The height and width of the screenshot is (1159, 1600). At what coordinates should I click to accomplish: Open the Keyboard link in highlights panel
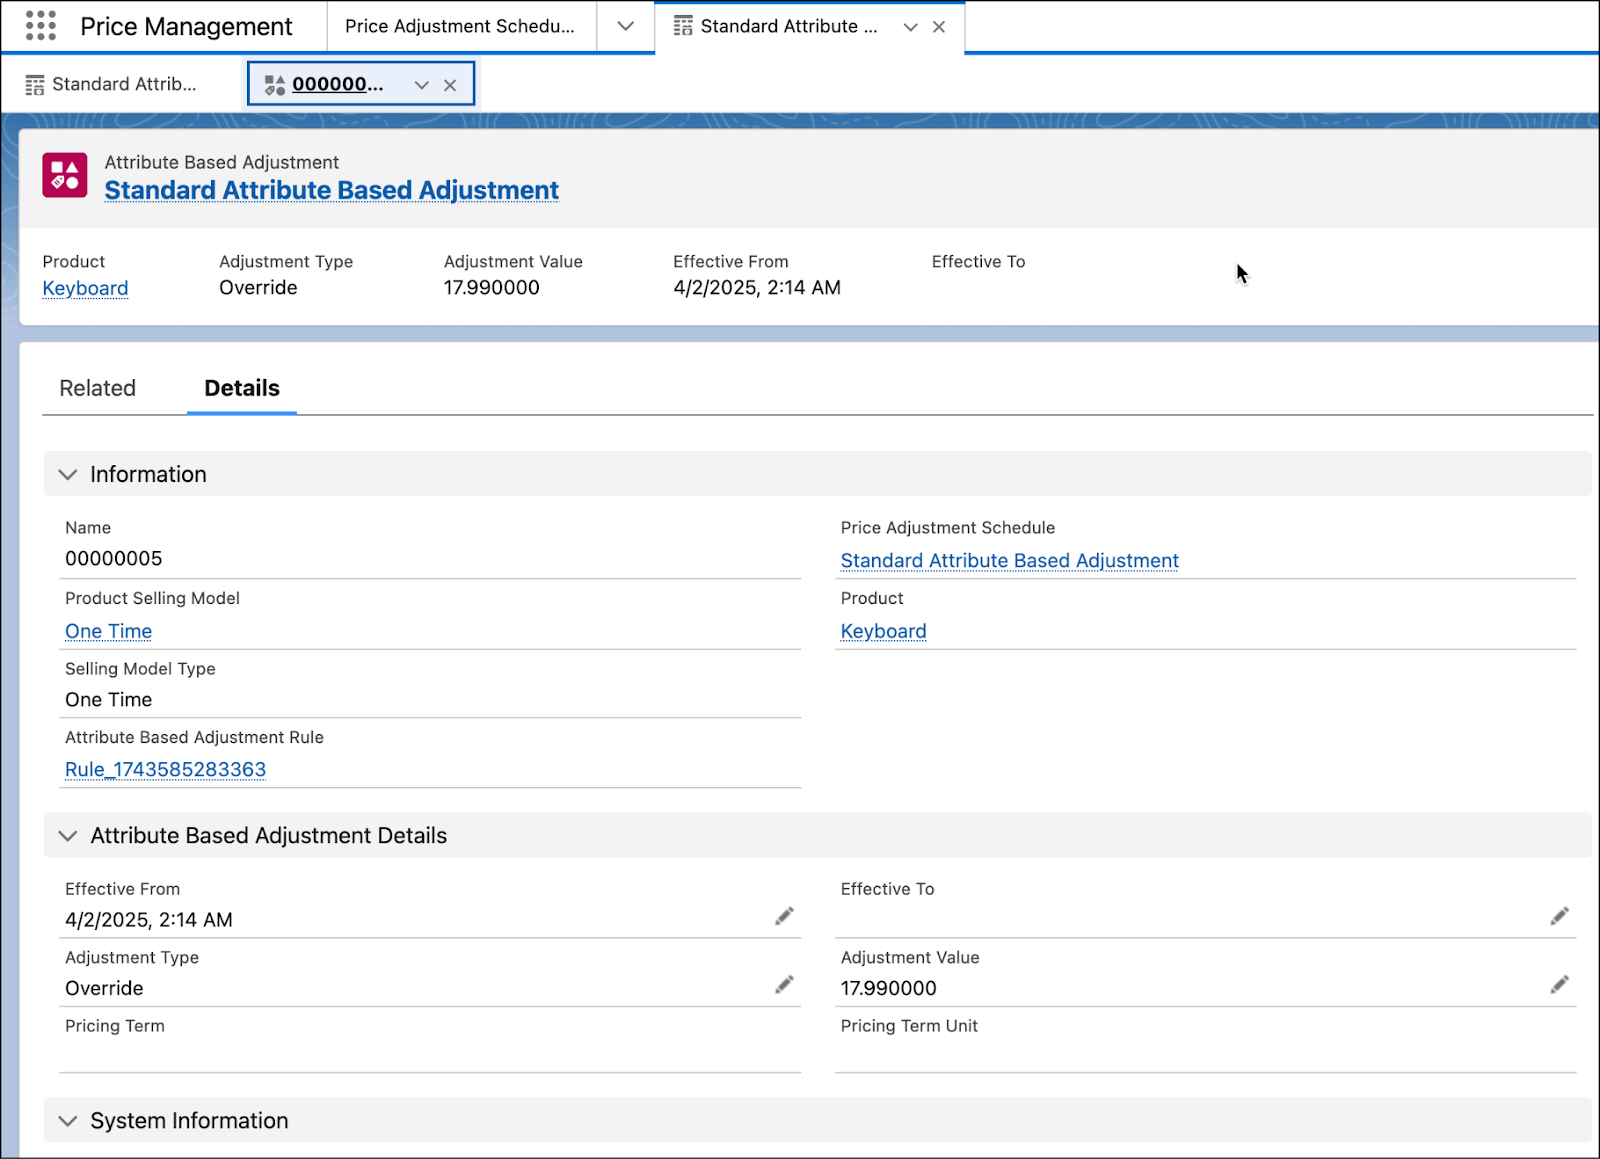85,288
